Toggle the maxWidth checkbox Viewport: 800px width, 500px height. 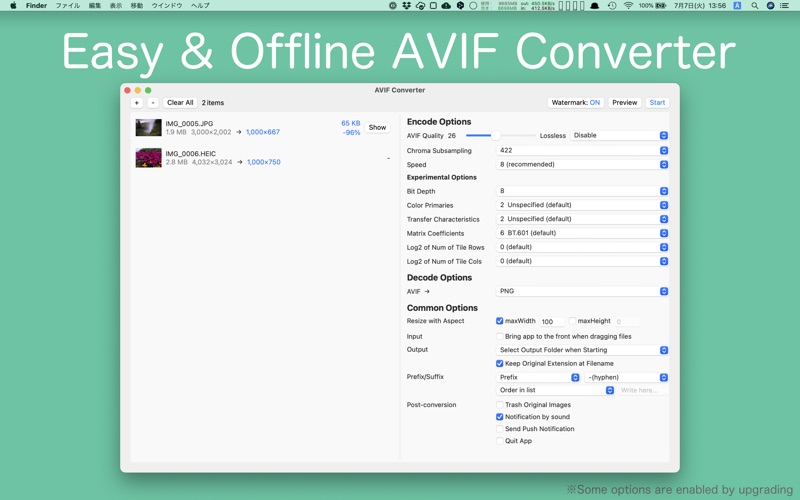(499, 321)
